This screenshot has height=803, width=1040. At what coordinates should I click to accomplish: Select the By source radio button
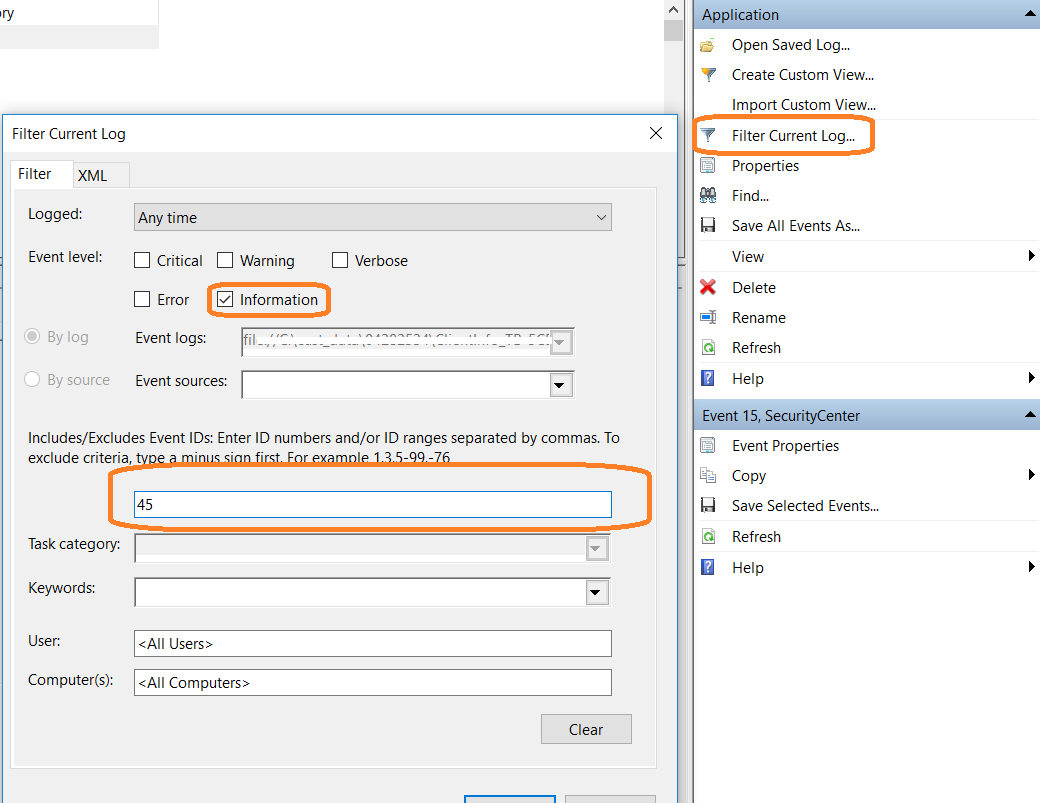coord(31,379)
